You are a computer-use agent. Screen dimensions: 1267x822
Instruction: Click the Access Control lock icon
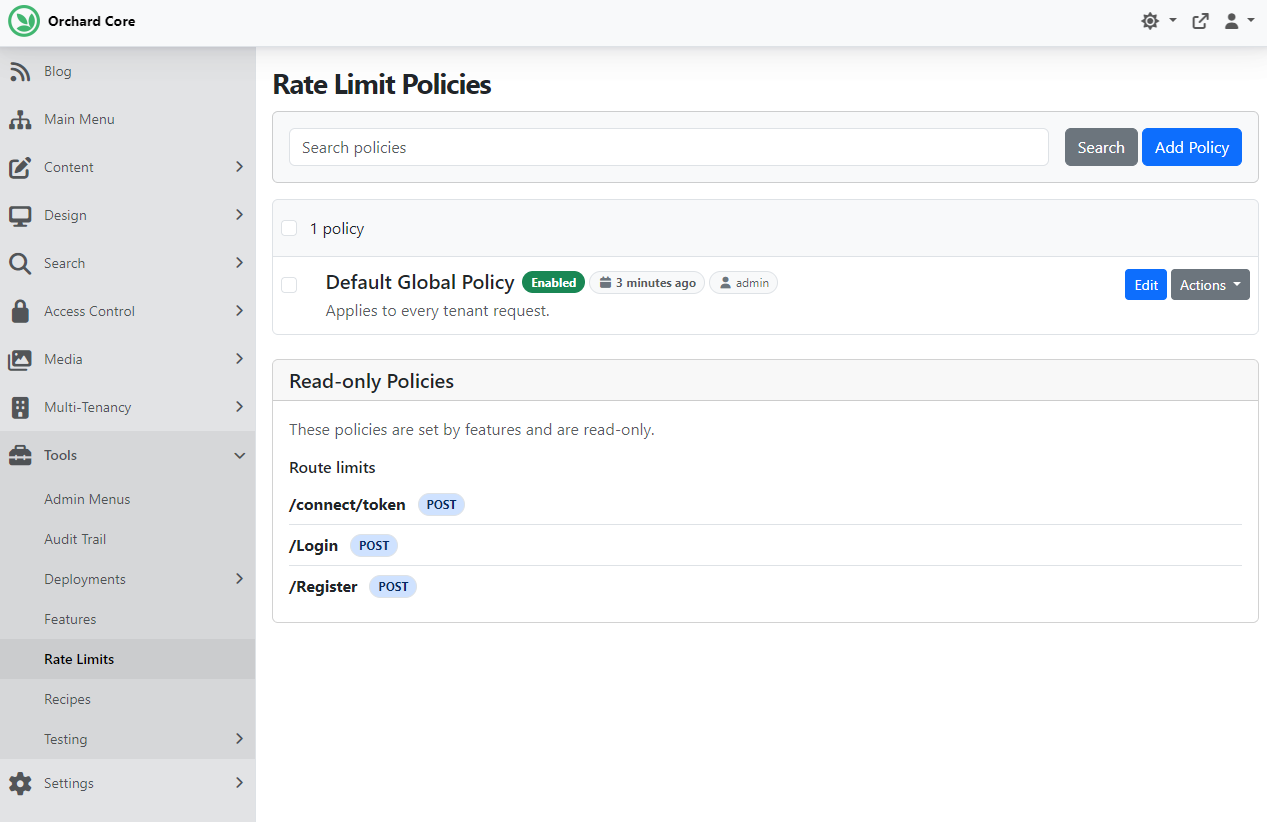[x=20, y=312]
